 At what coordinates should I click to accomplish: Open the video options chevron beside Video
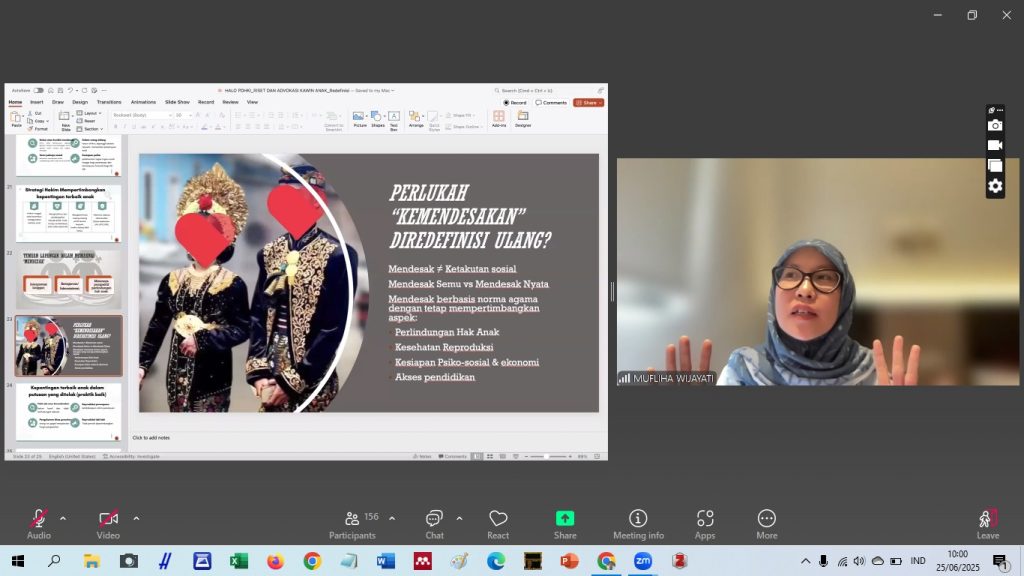[x=136, y=518]
